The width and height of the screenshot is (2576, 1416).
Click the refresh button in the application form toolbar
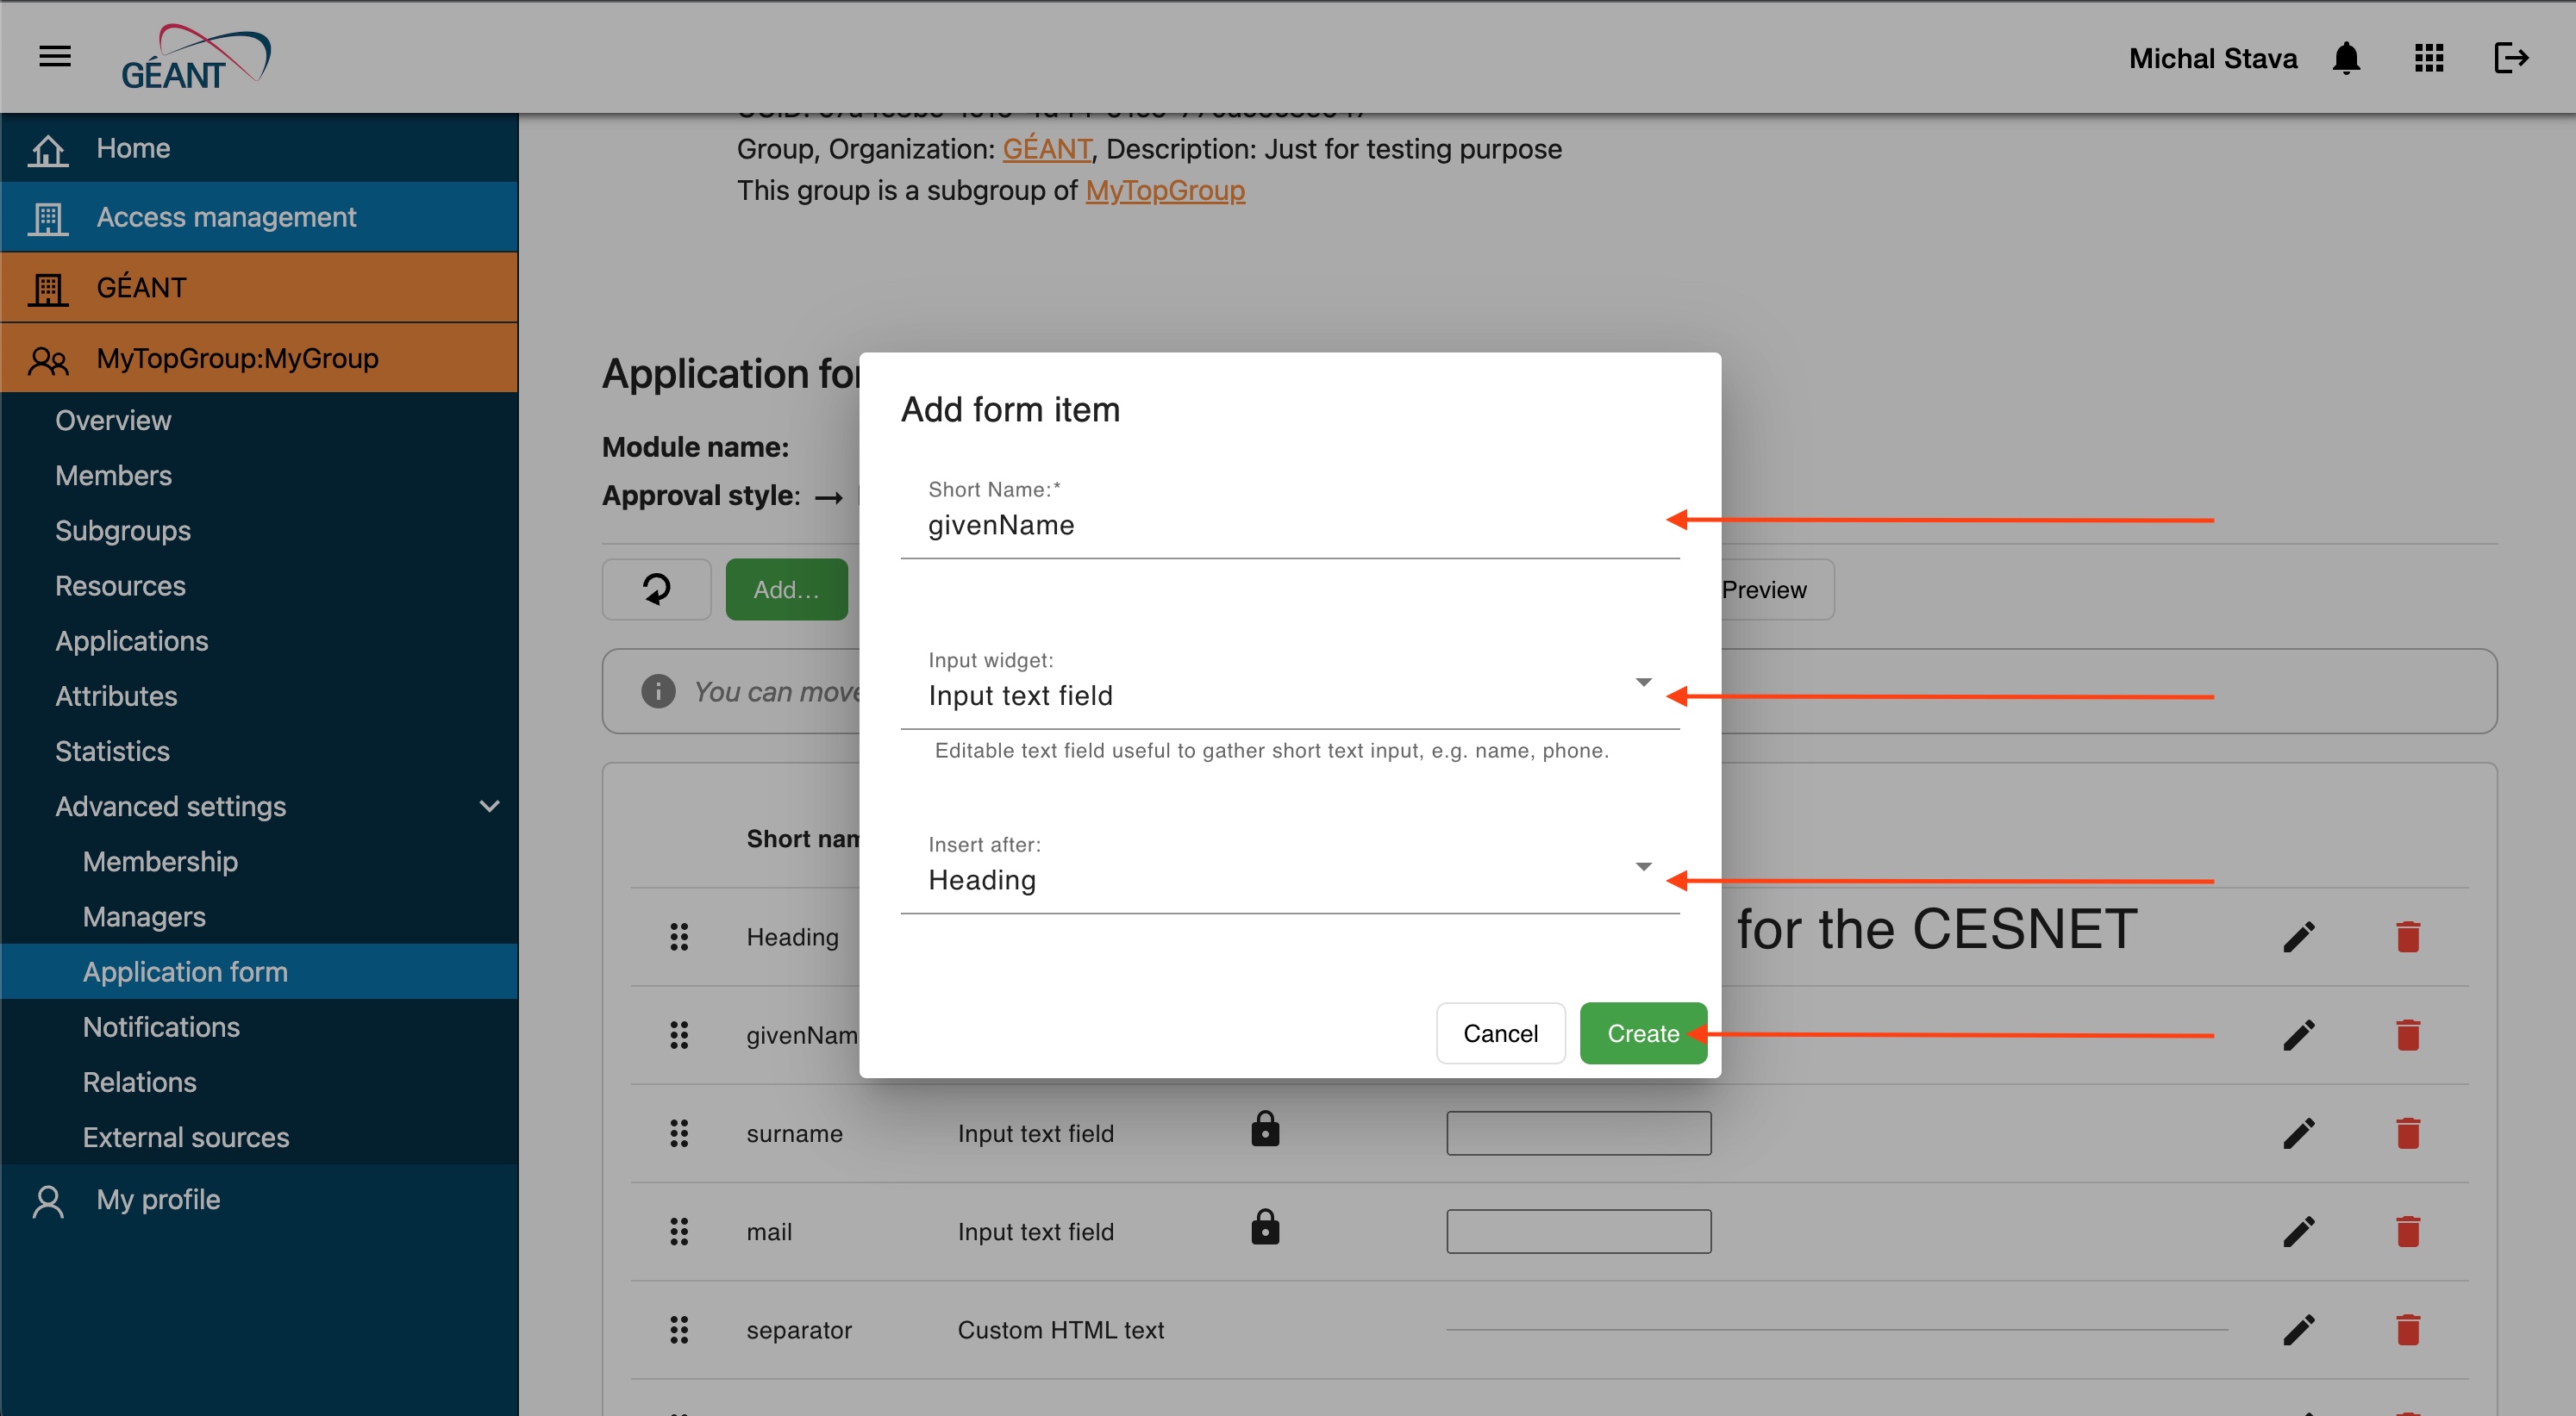point(656,589)
